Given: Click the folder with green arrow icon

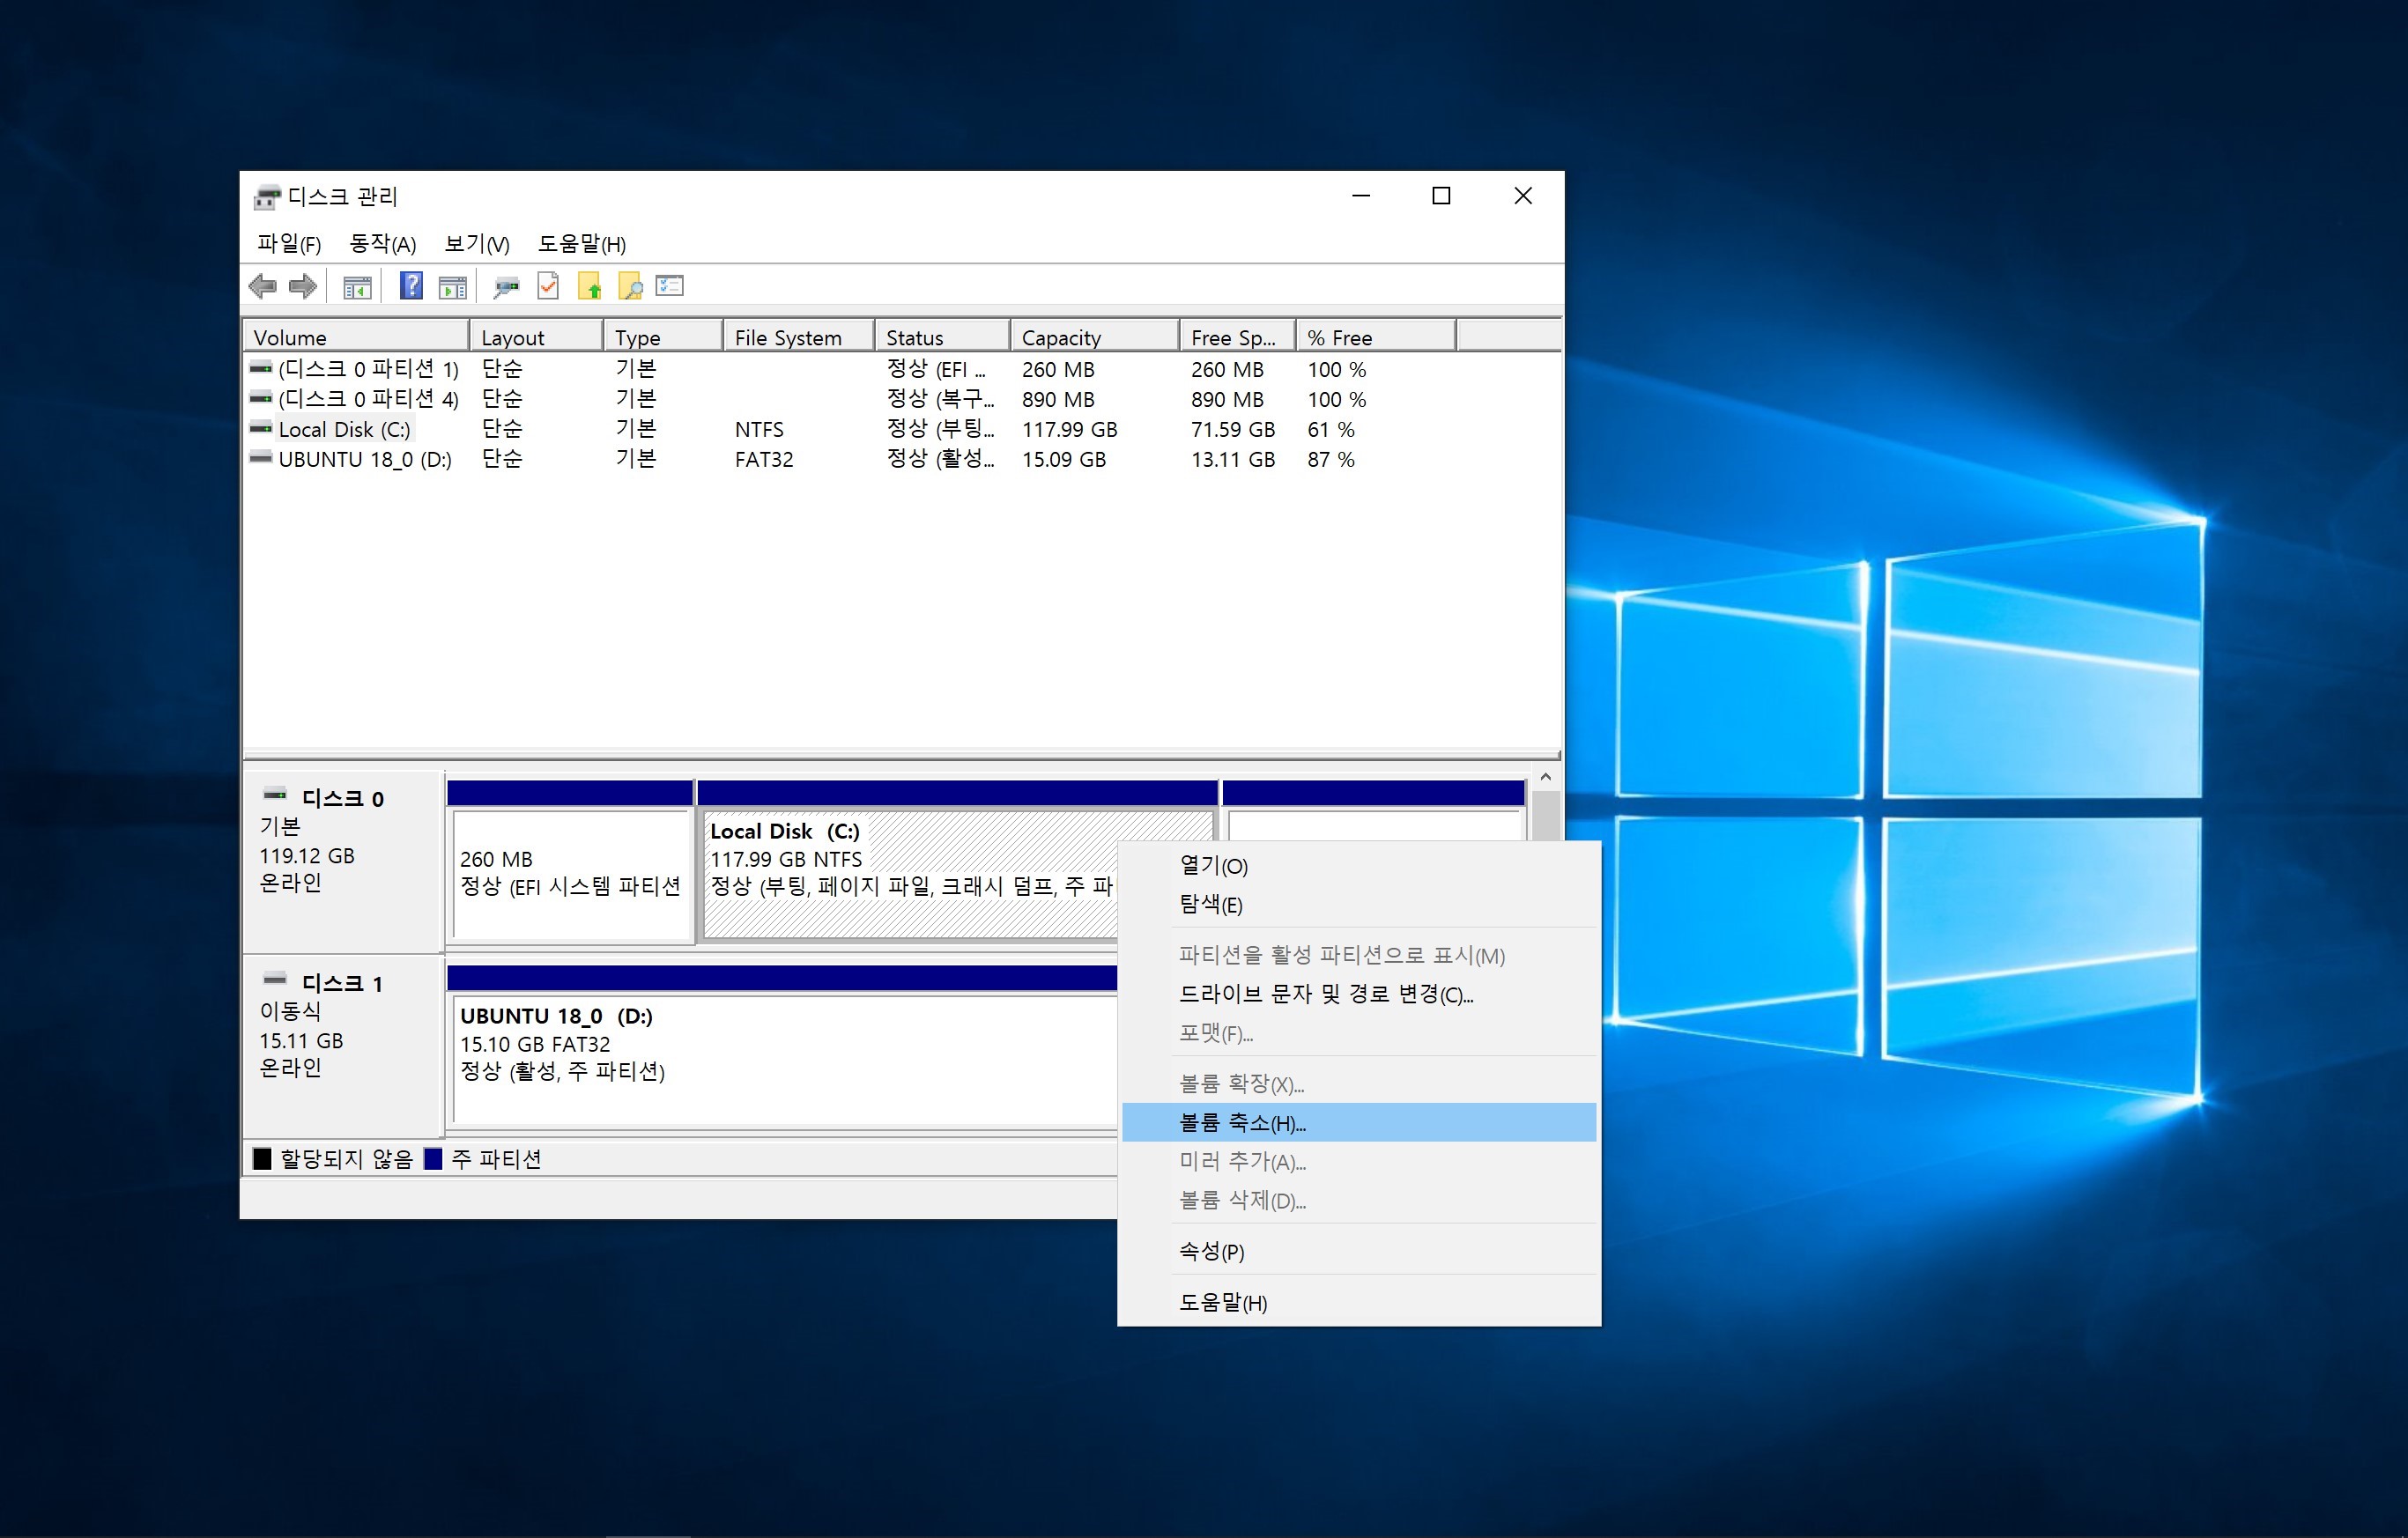Looking at the screenshot, I should point(589,286).
